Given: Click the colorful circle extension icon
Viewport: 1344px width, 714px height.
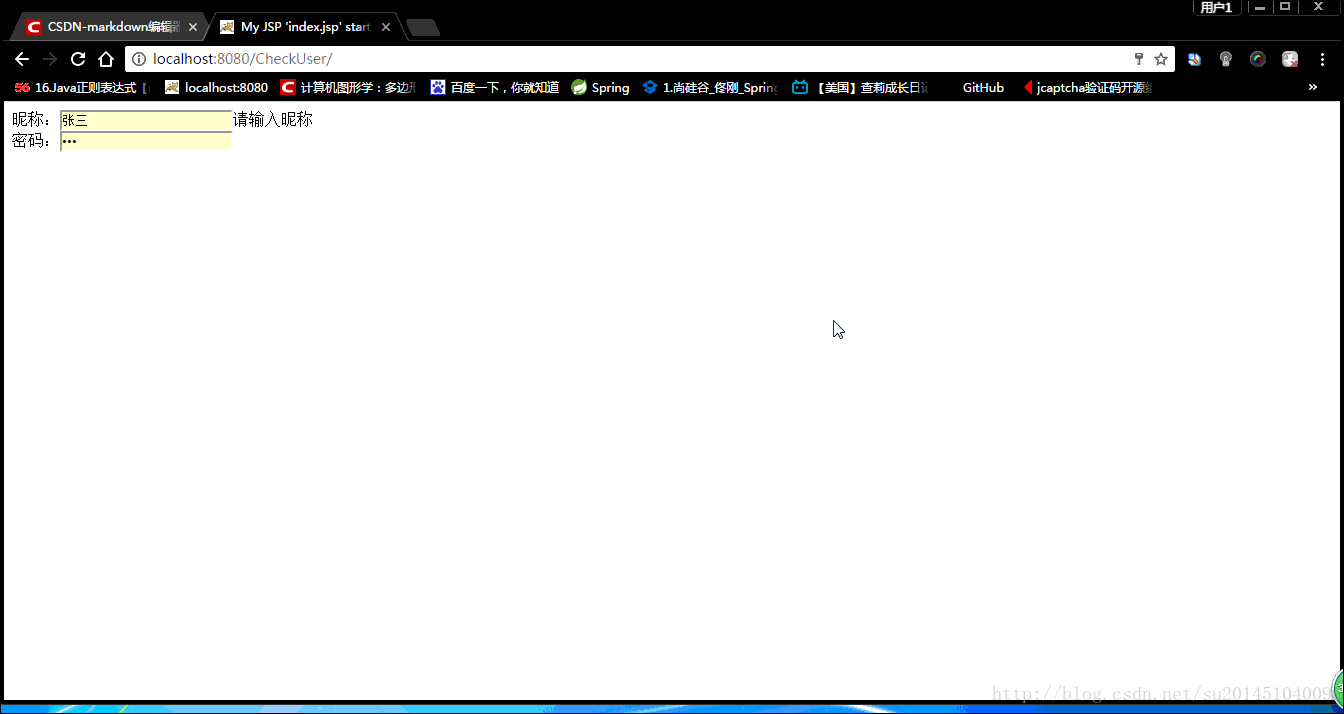Looking at the screenshot, I should (1258, 59).
